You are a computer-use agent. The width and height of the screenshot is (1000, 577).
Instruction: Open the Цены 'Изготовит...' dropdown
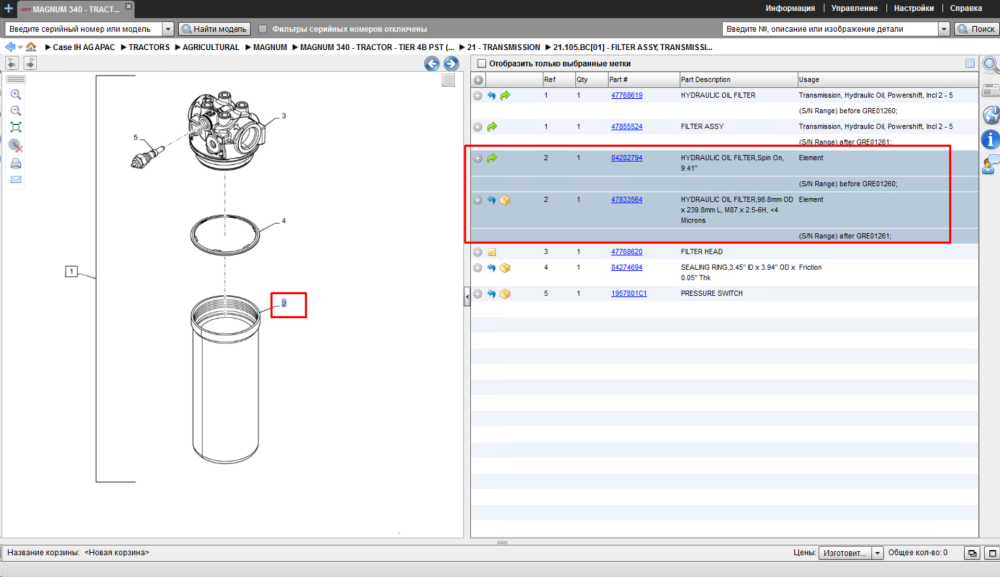point(851,553)
